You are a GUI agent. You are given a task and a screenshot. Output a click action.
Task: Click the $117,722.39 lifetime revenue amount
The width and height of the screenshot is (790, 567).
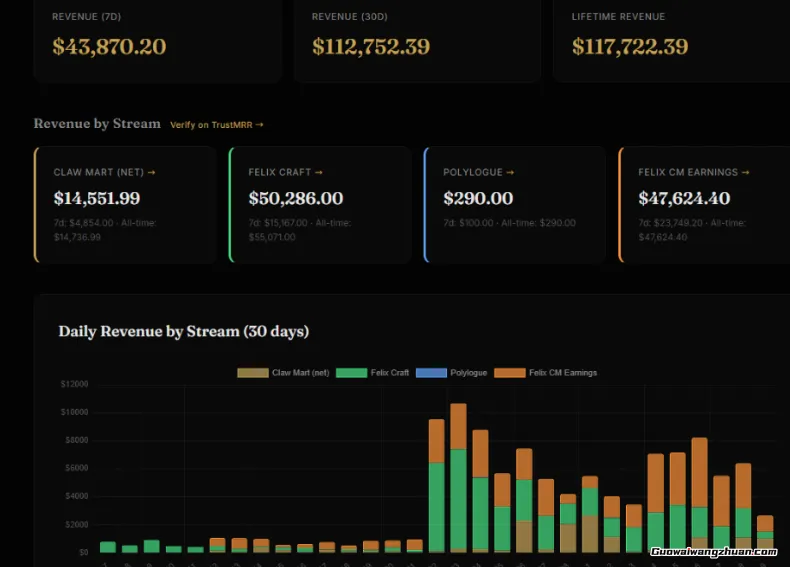coord(630,47)
